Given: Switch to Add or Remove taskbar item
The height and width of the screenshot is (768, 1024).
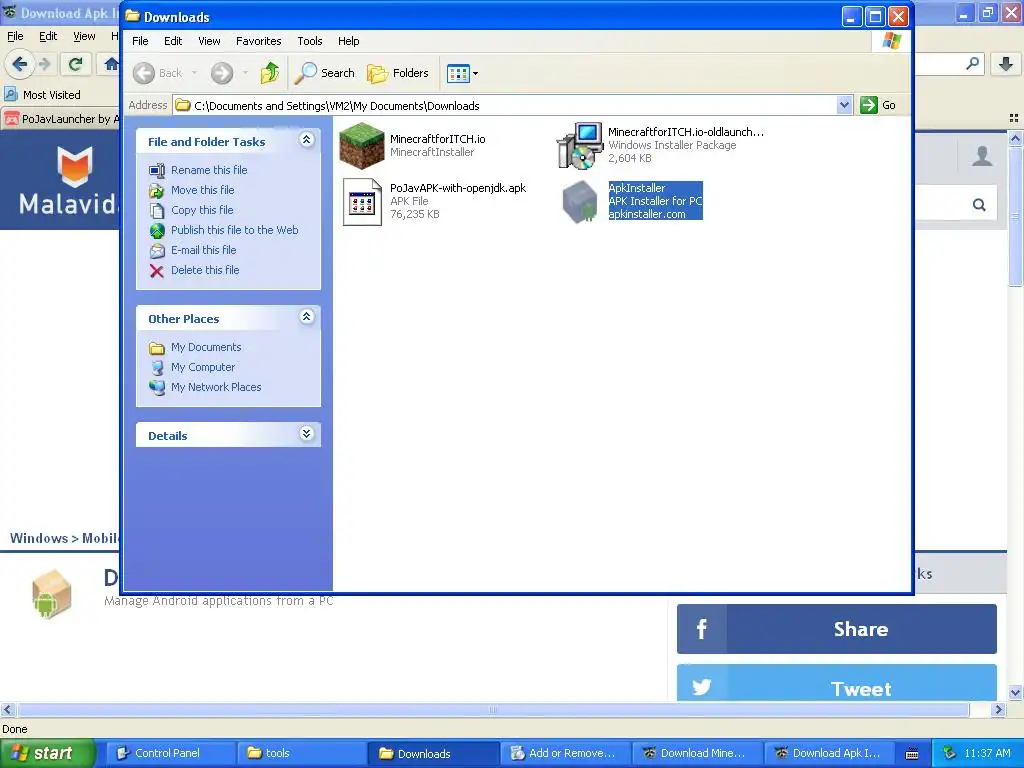Looking at the screenshot, I should (565, 753).
